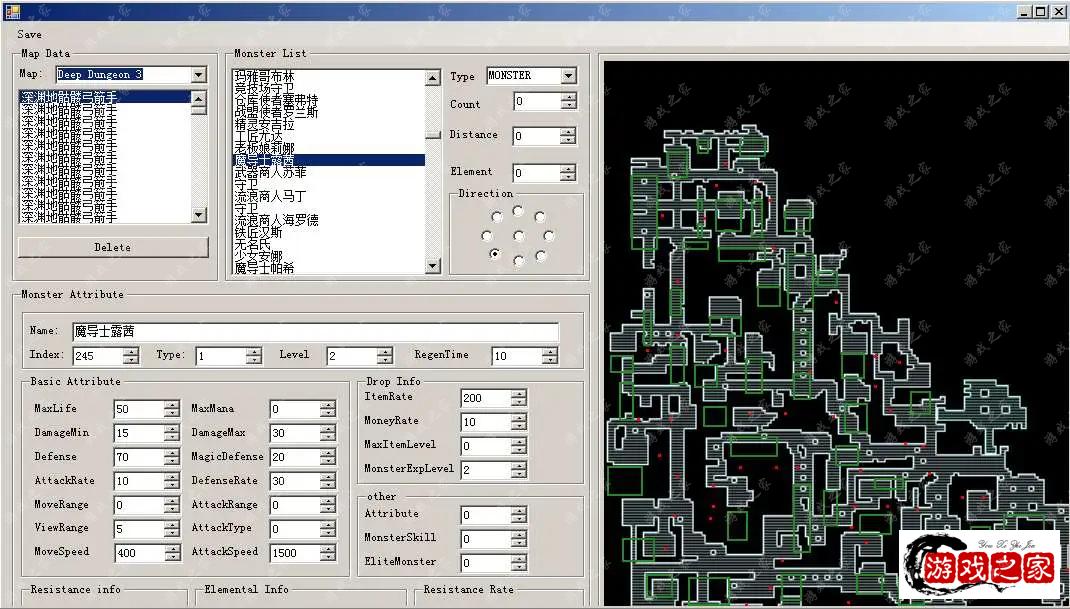Click Monster List scroll-down arrow
This screenshot has height=609, width=1070.
(432, 266)
